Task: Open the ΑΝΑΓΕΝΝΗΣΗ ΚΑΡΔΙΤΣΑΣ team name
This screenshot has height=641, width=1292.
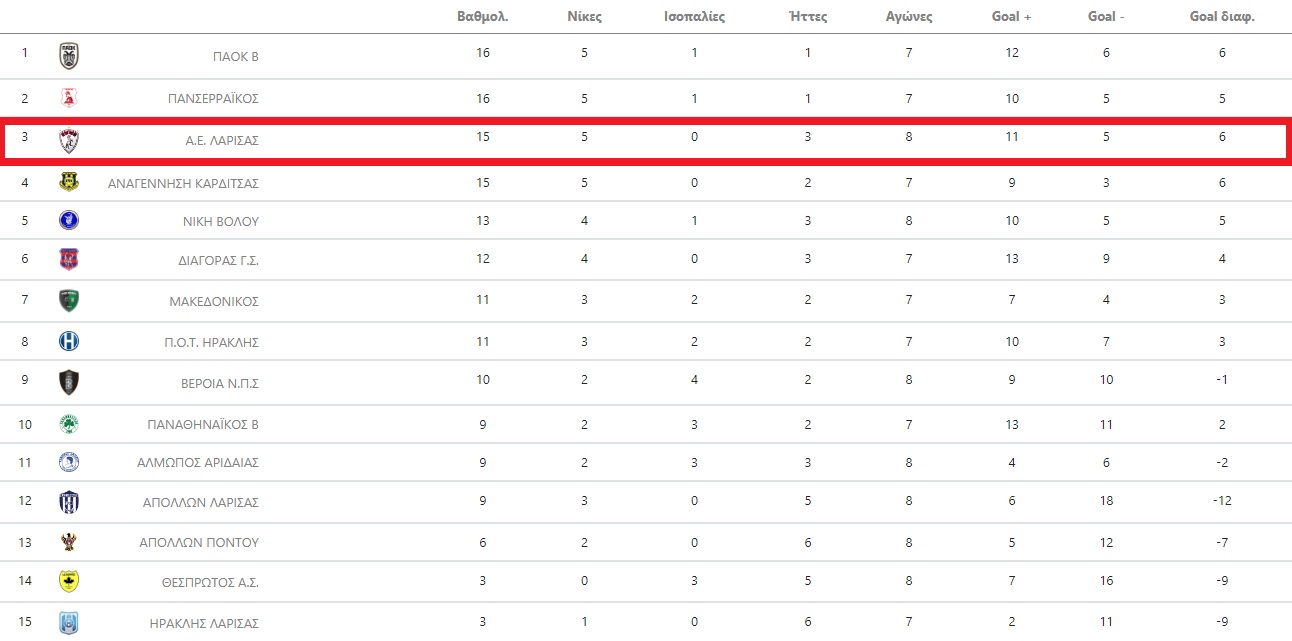Action: pyautogui.click(x=183, y=183)
